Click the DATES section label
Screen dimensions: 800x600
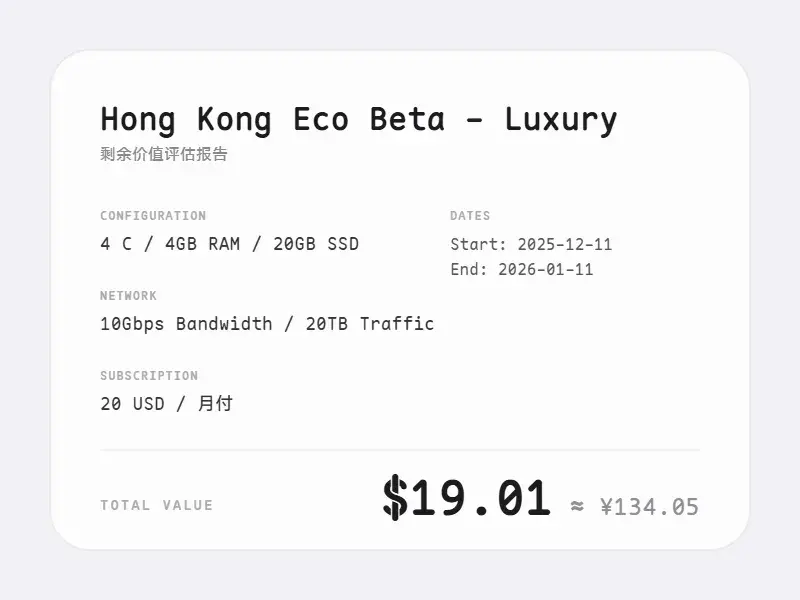click(470, 216)
